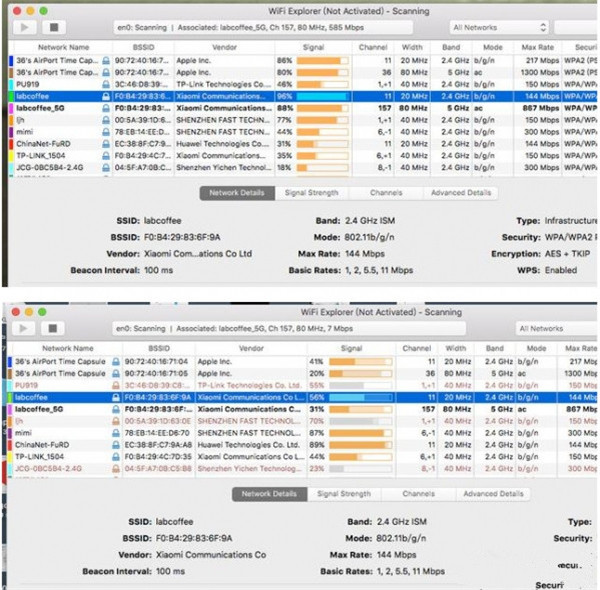Sort by Signal column in upper window
Image resolution: width=600 pixels, height=590 pixels.
tap(313, 47)
